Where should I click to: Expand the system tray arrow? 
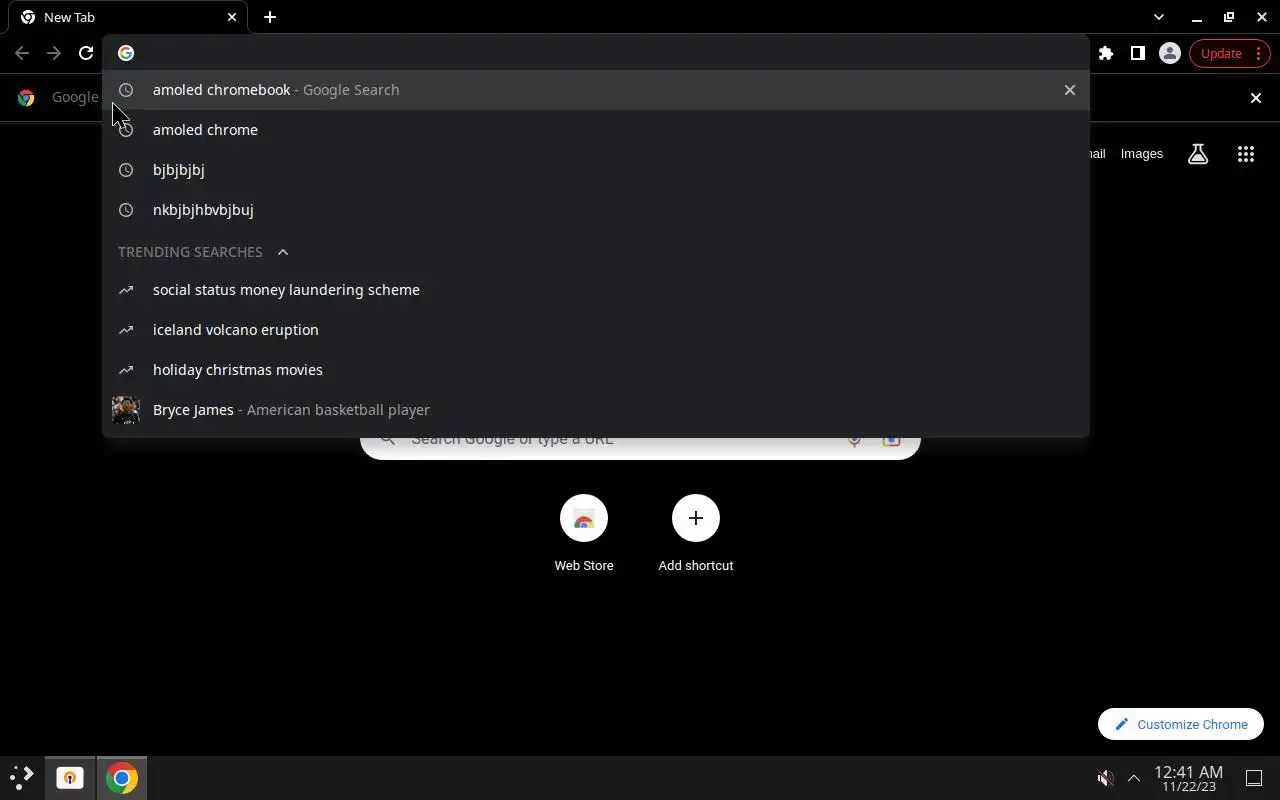pyautogui.click(x=1134, y=778)
